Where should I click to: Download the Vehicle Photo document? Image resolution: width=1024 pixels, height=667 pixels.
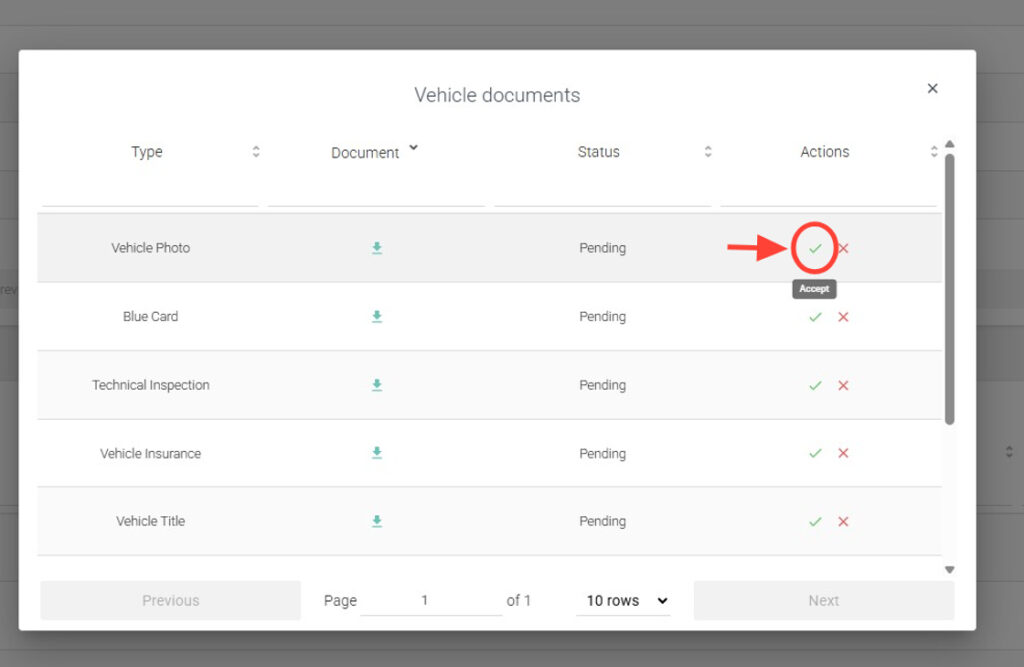pos(377,248)
